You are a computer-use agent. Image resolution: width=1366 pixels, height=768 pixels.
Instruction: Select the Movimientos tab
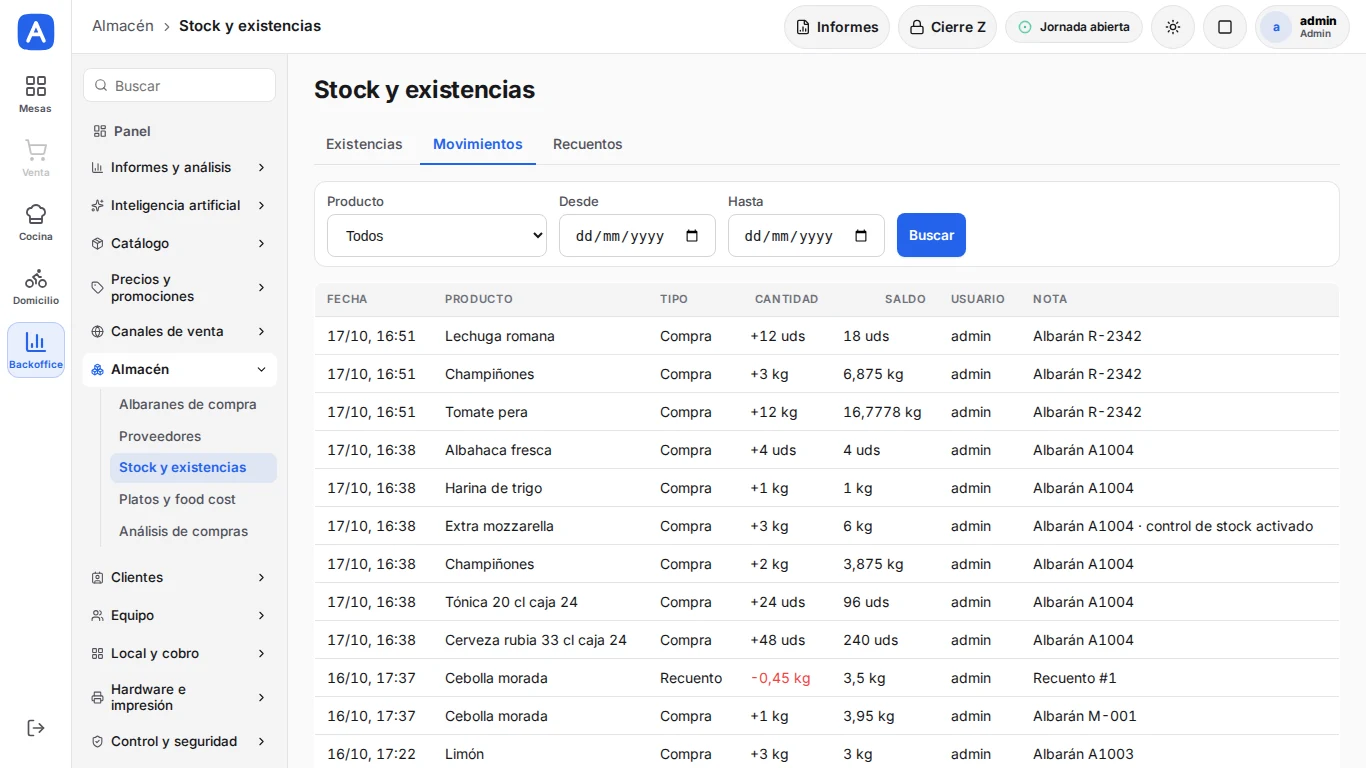pyautogui.click(x=478, y=144)
